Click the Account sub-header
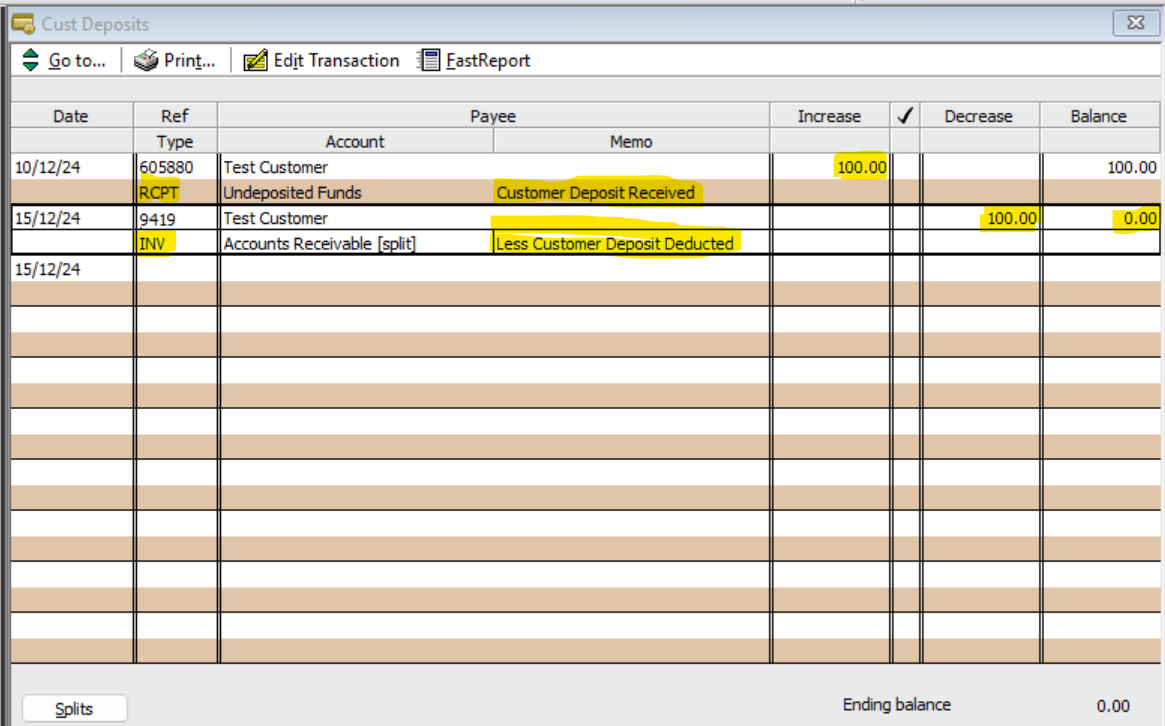 click(355, 141)
